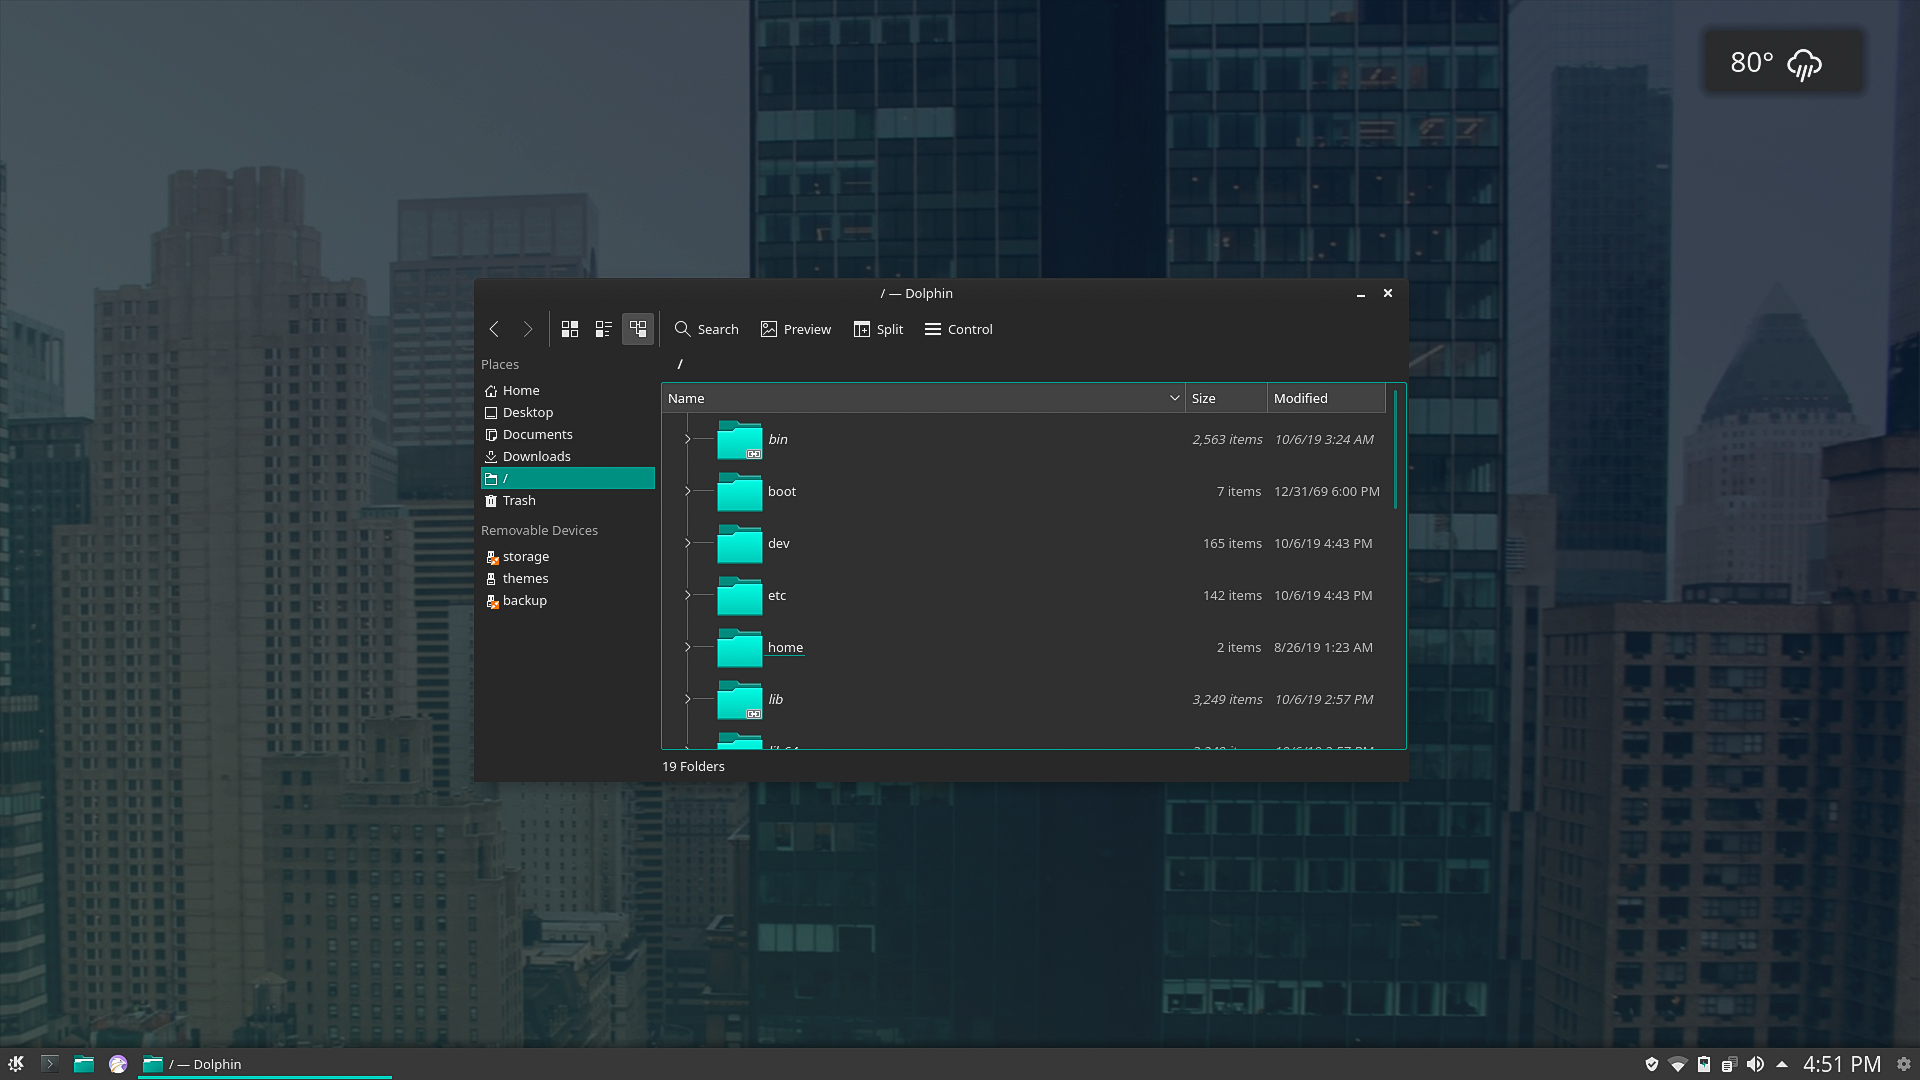This screenshot has width=1920, height=1080.
Task: Show hidden system tray icons
Action: tap(1782, 1064)
